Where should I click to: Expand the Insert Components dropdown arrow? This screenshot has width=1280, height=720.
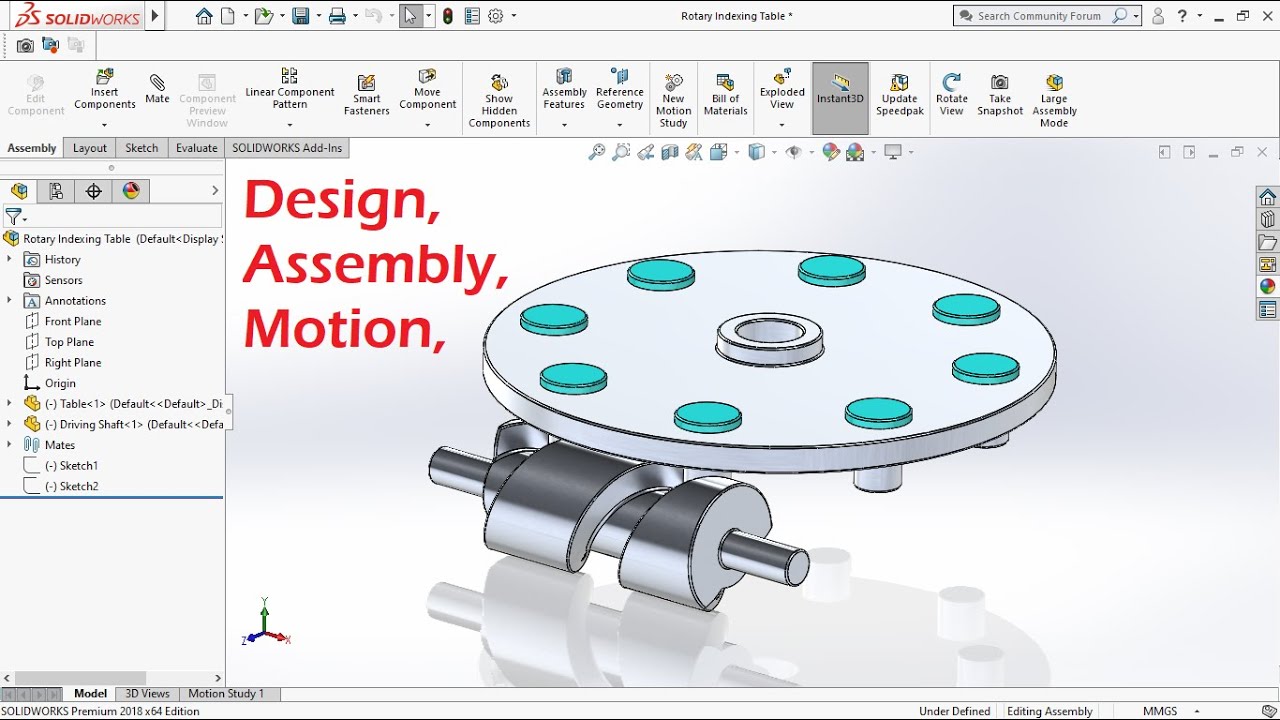(x=104, y=125)
